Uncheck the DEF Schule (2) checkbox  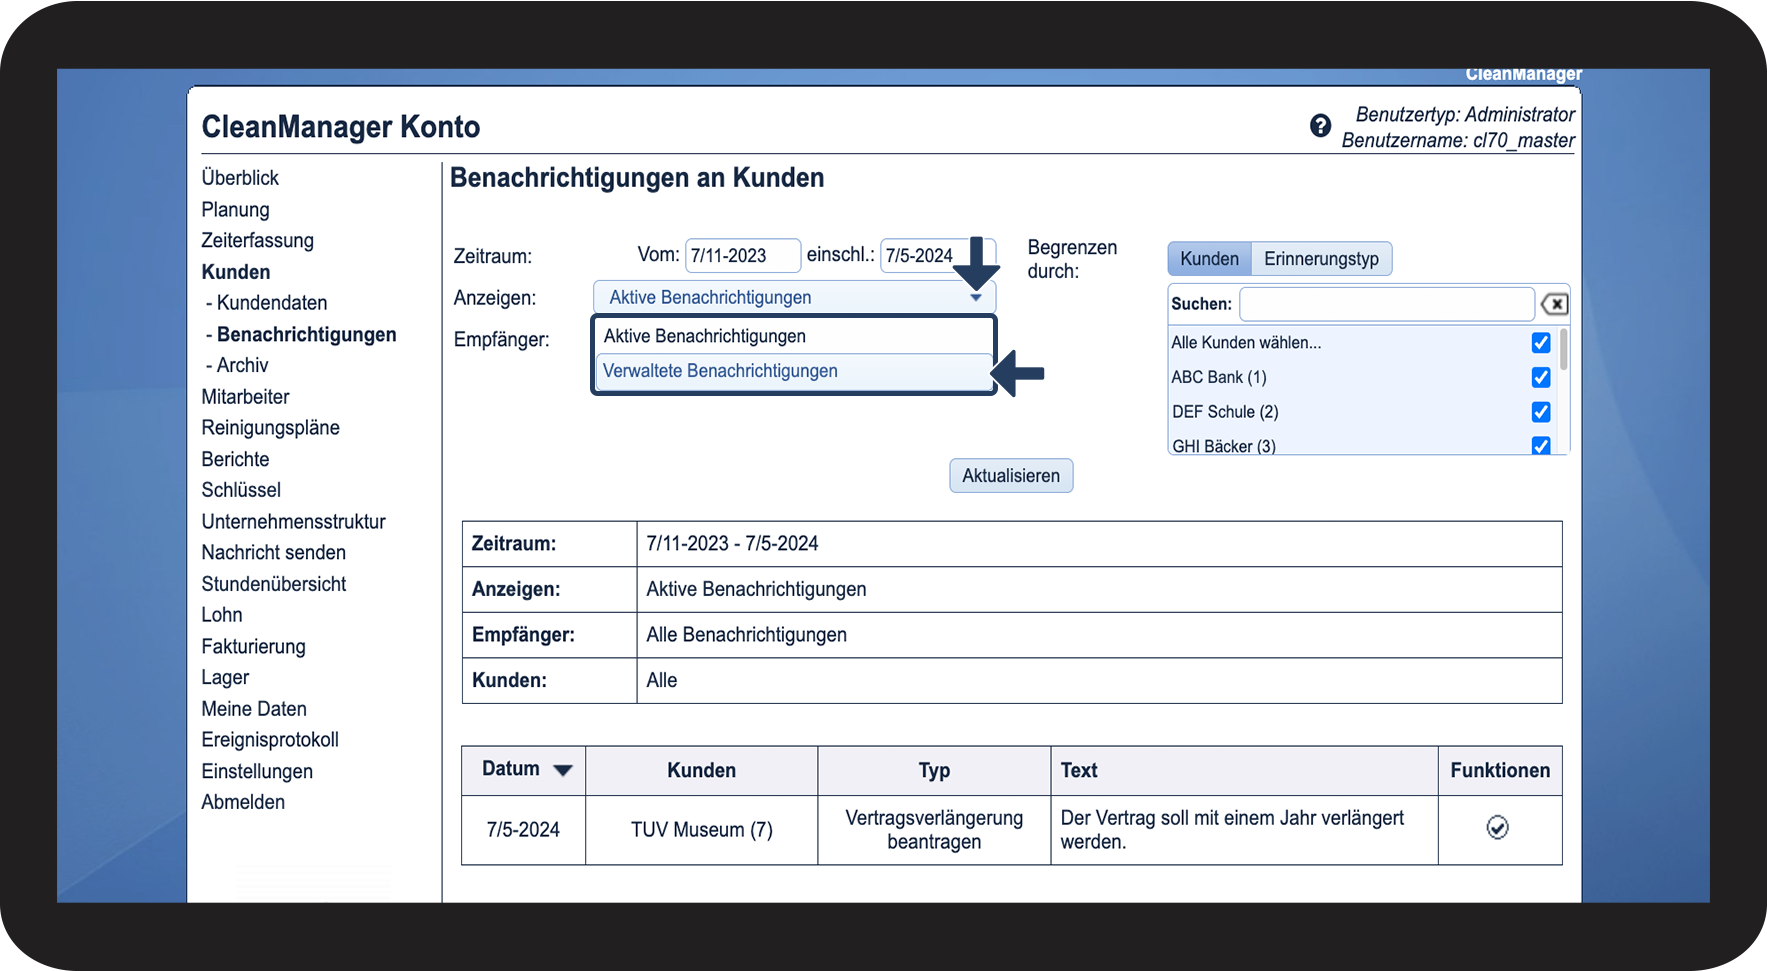(x=1540, y=412)
